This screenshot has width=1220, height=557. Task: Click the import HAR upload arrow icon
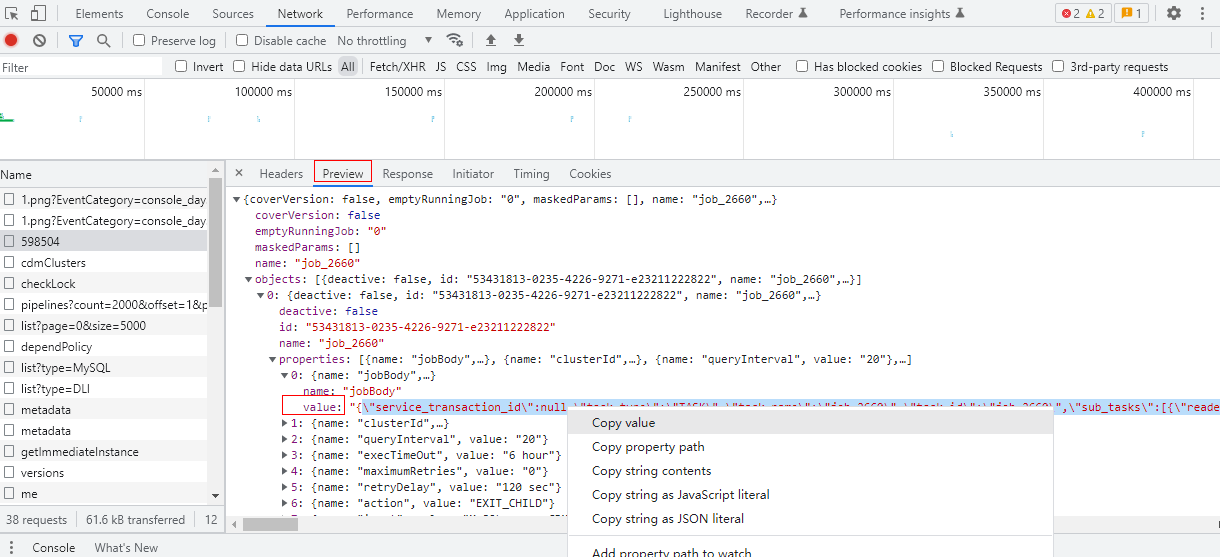tap(490, 41)
